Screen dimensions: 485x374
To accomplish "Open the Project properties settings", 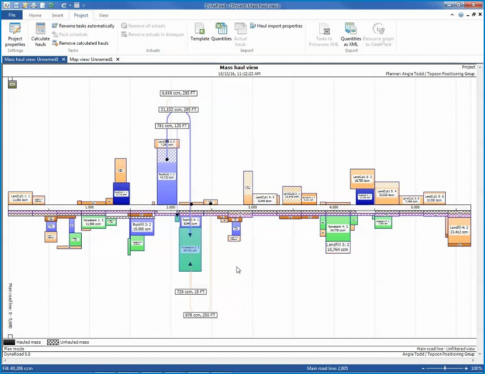I will (x=15, y=35).
